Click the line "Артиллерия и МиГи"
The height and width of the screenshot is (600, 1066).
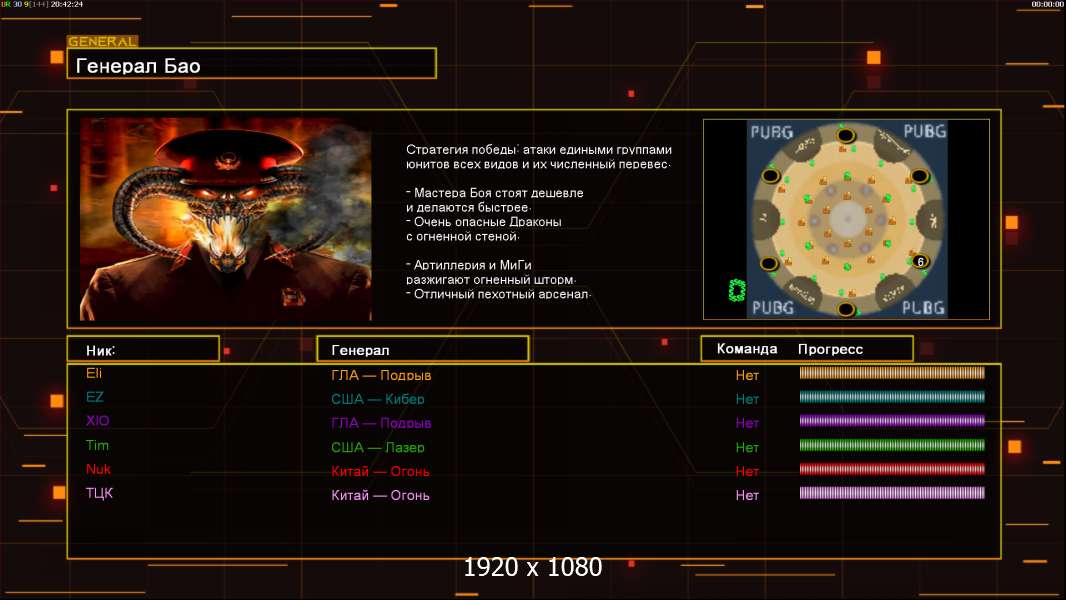click(x=472, y=265)
